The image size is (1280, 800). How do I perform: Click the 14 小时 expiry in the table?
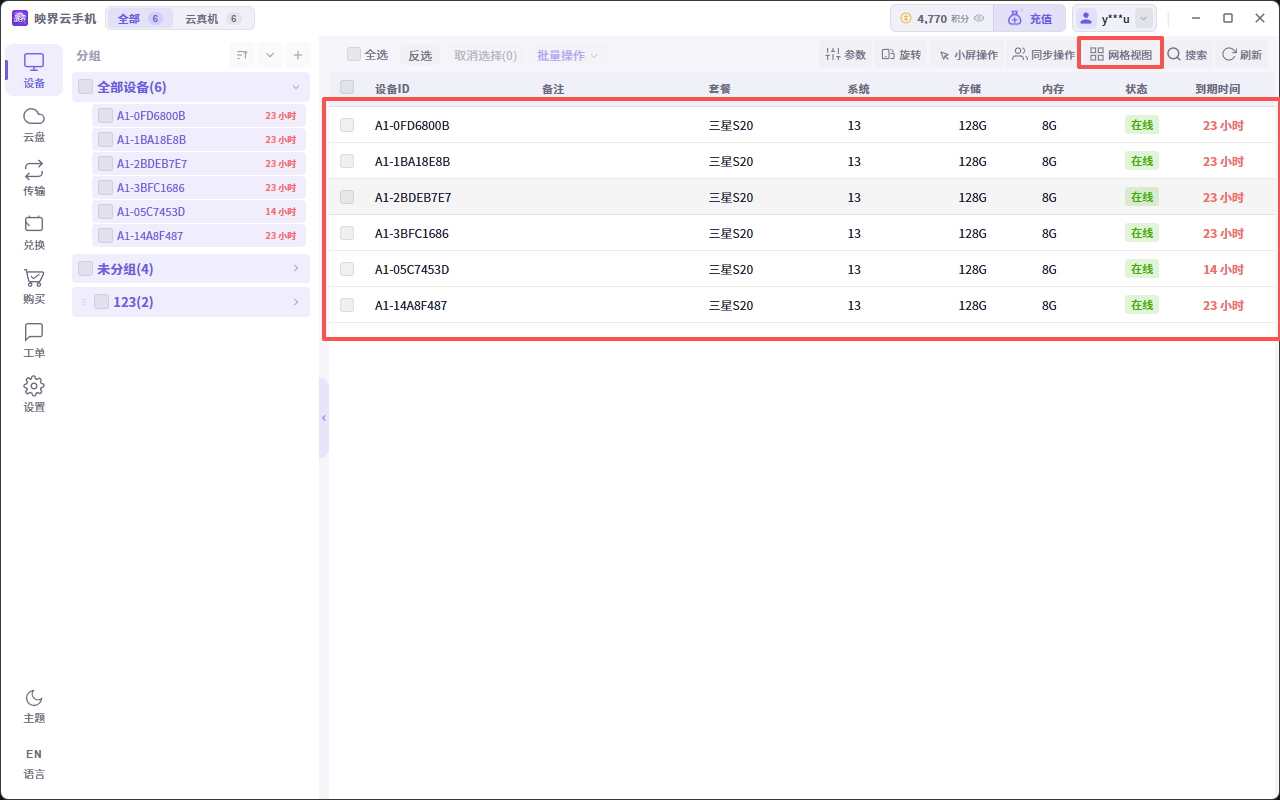tap(1223, 269)
